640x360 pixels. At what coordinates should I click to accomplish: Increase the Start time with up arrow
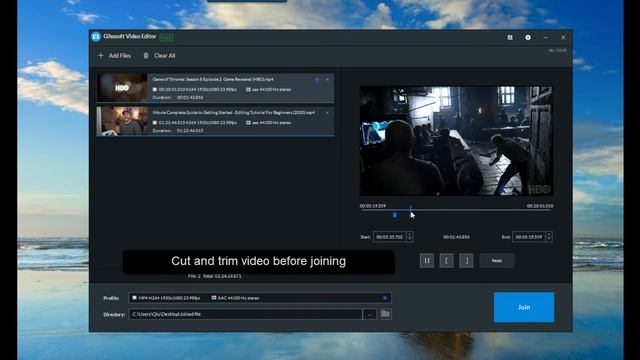(410, 234)
